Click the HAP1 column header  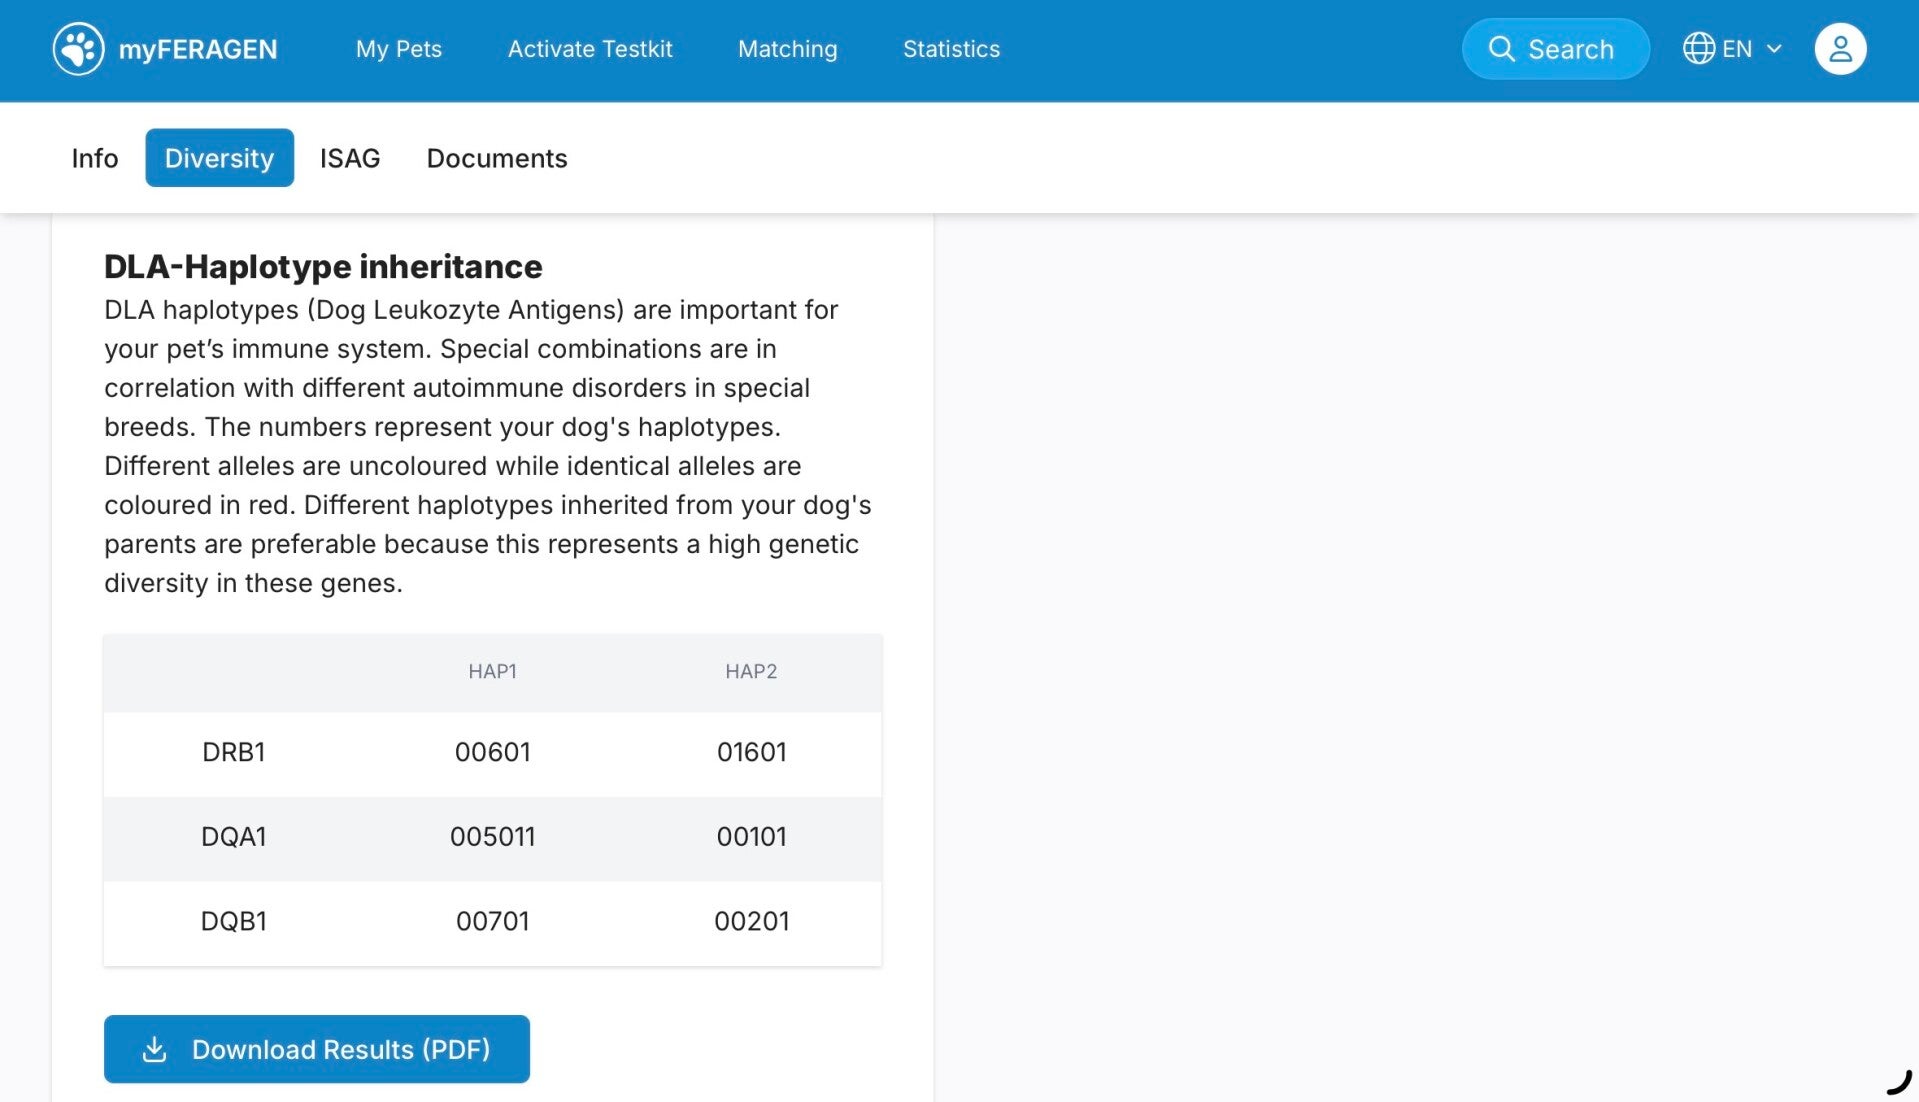tap(492, 671)
